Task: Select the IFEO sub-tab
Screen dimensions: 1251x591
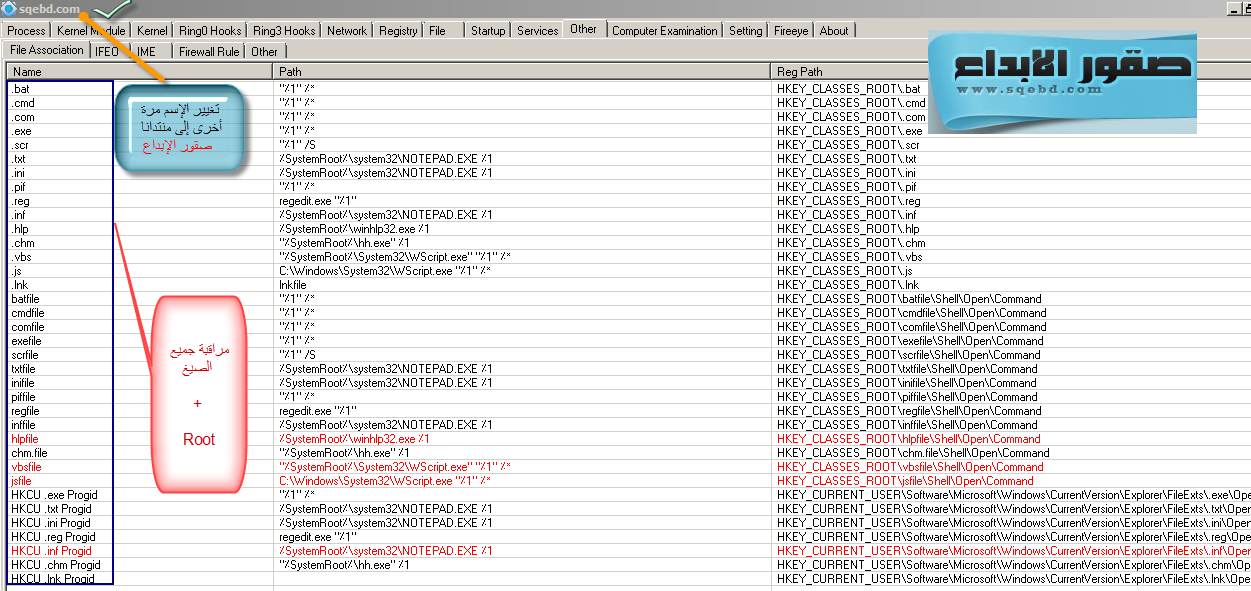Action: pos(107,51)
